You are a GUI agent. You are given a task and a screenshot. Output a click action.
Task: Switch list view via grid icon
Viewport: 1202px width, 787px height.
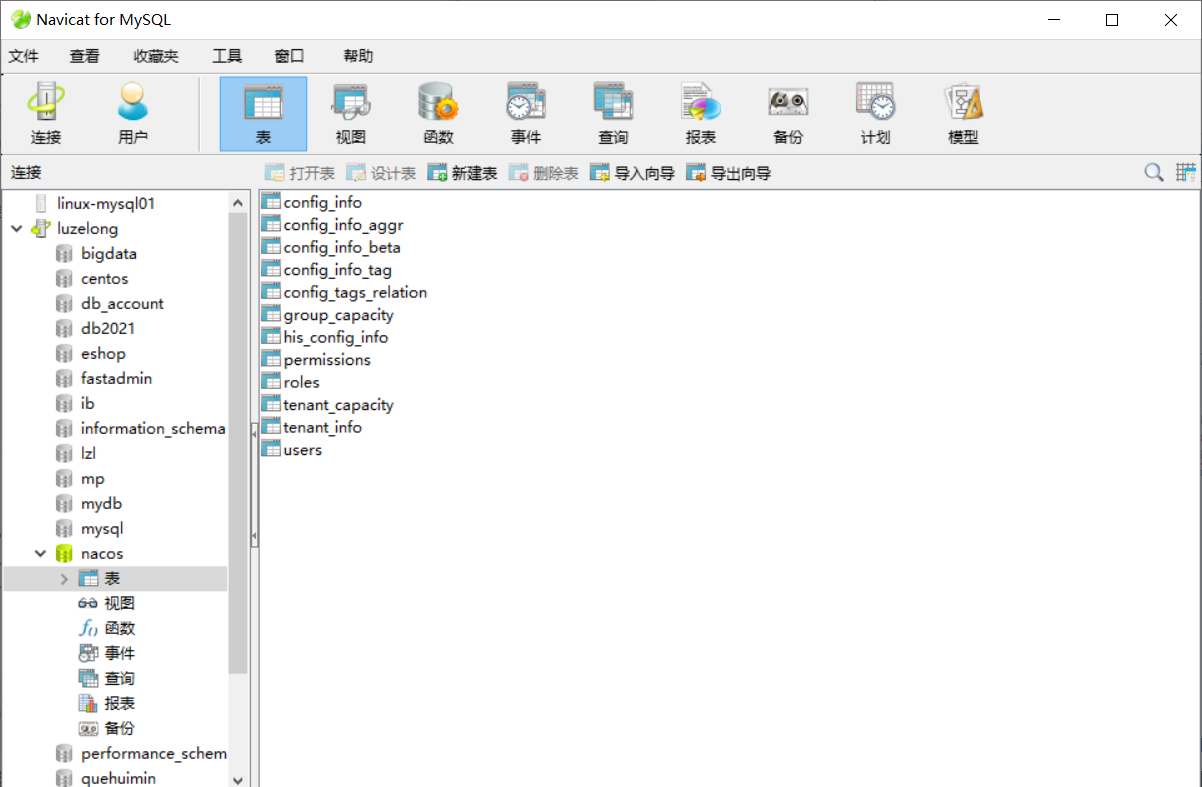click(1186, 173)
